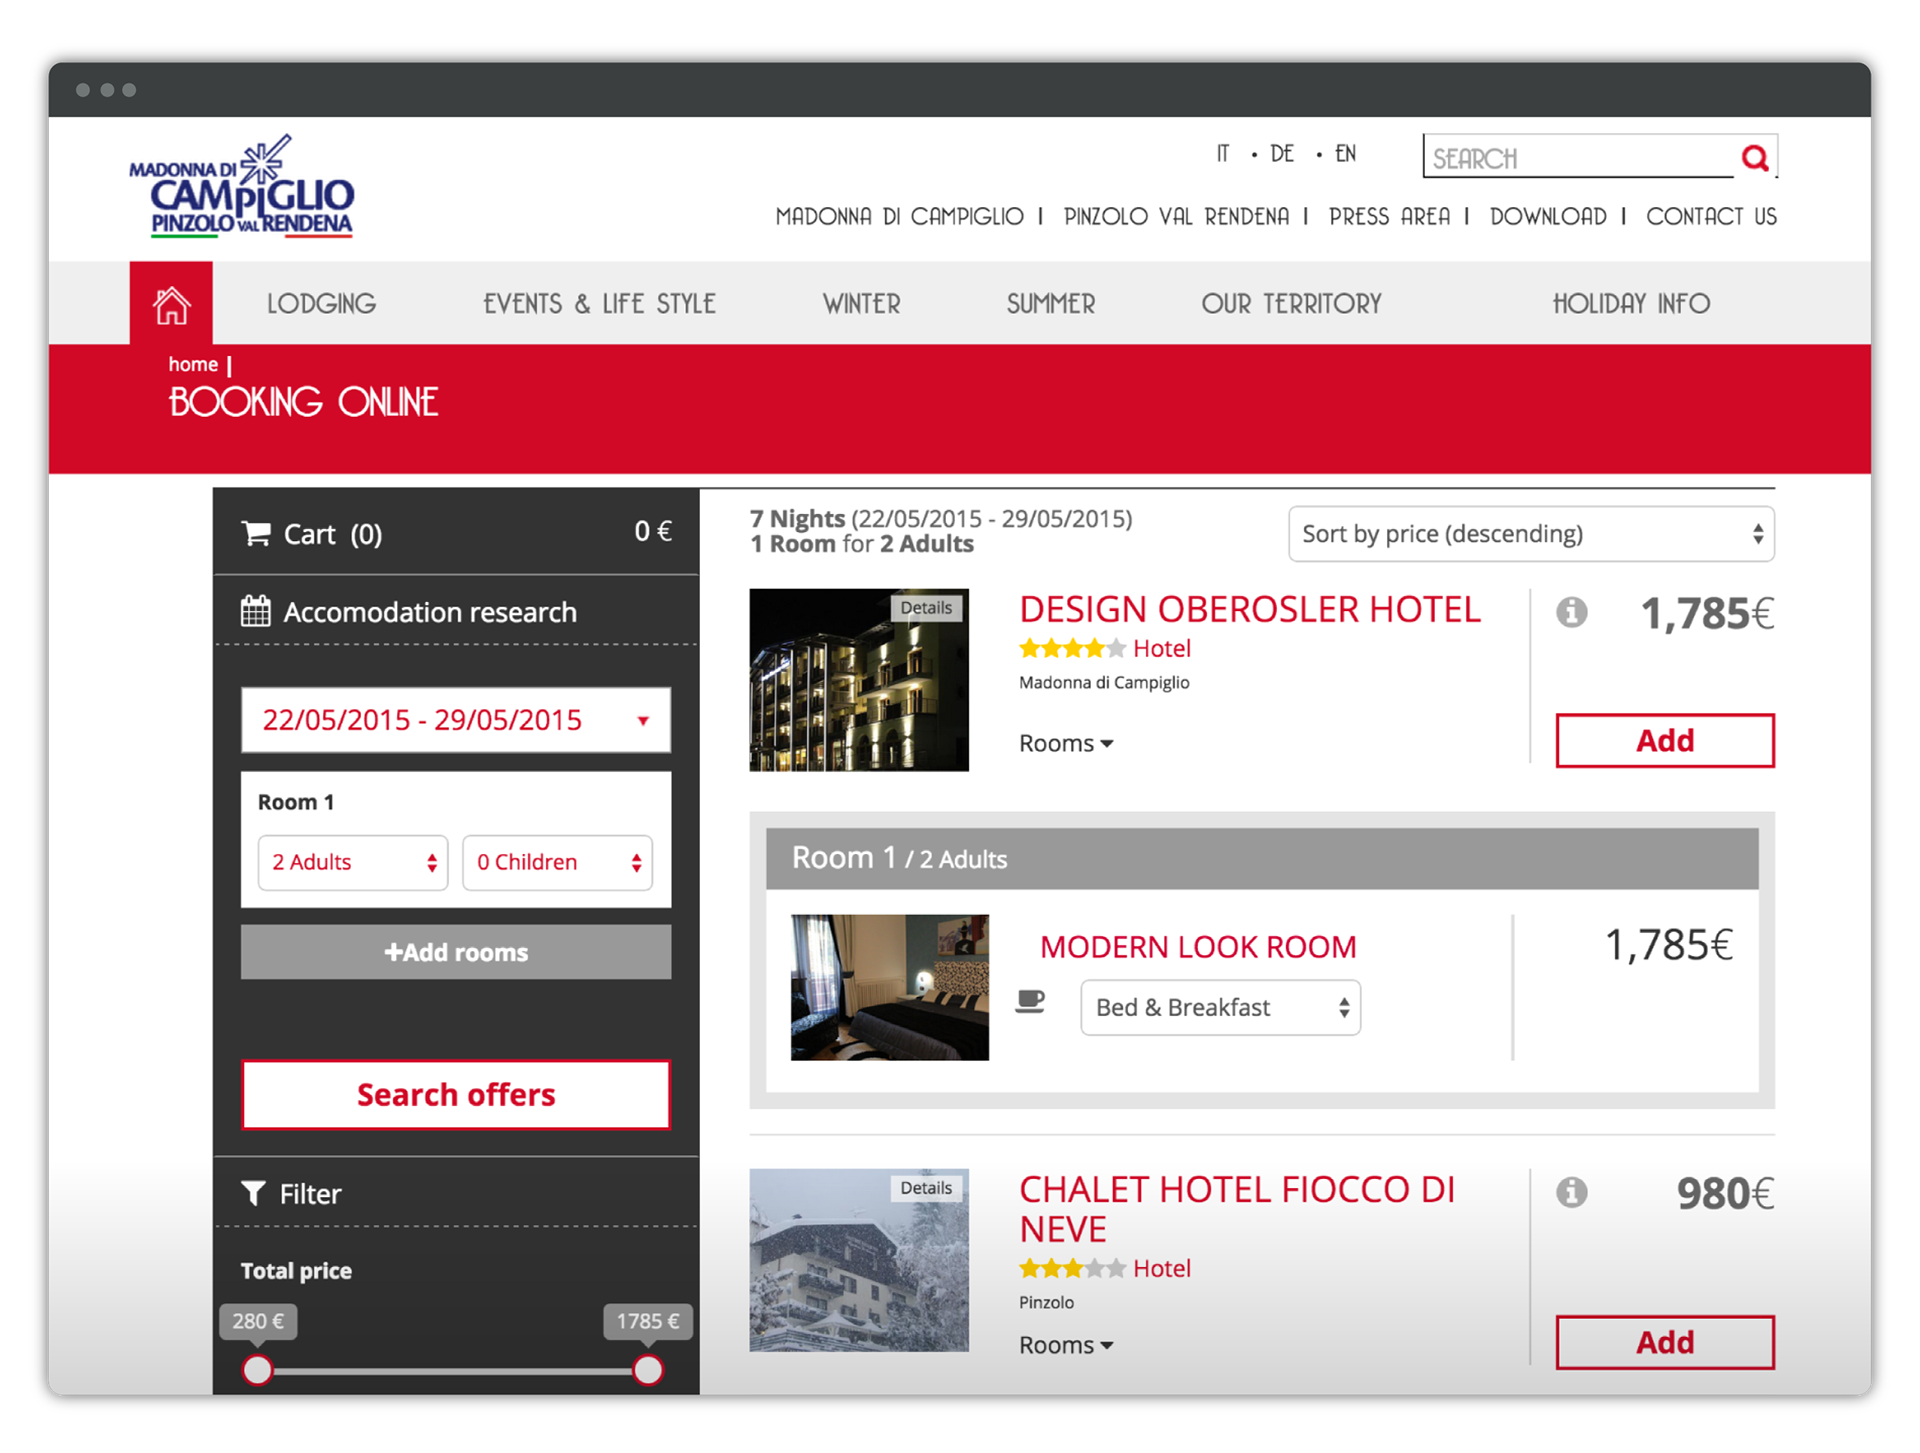Click the Filter funnel icon

(253, 1193)
